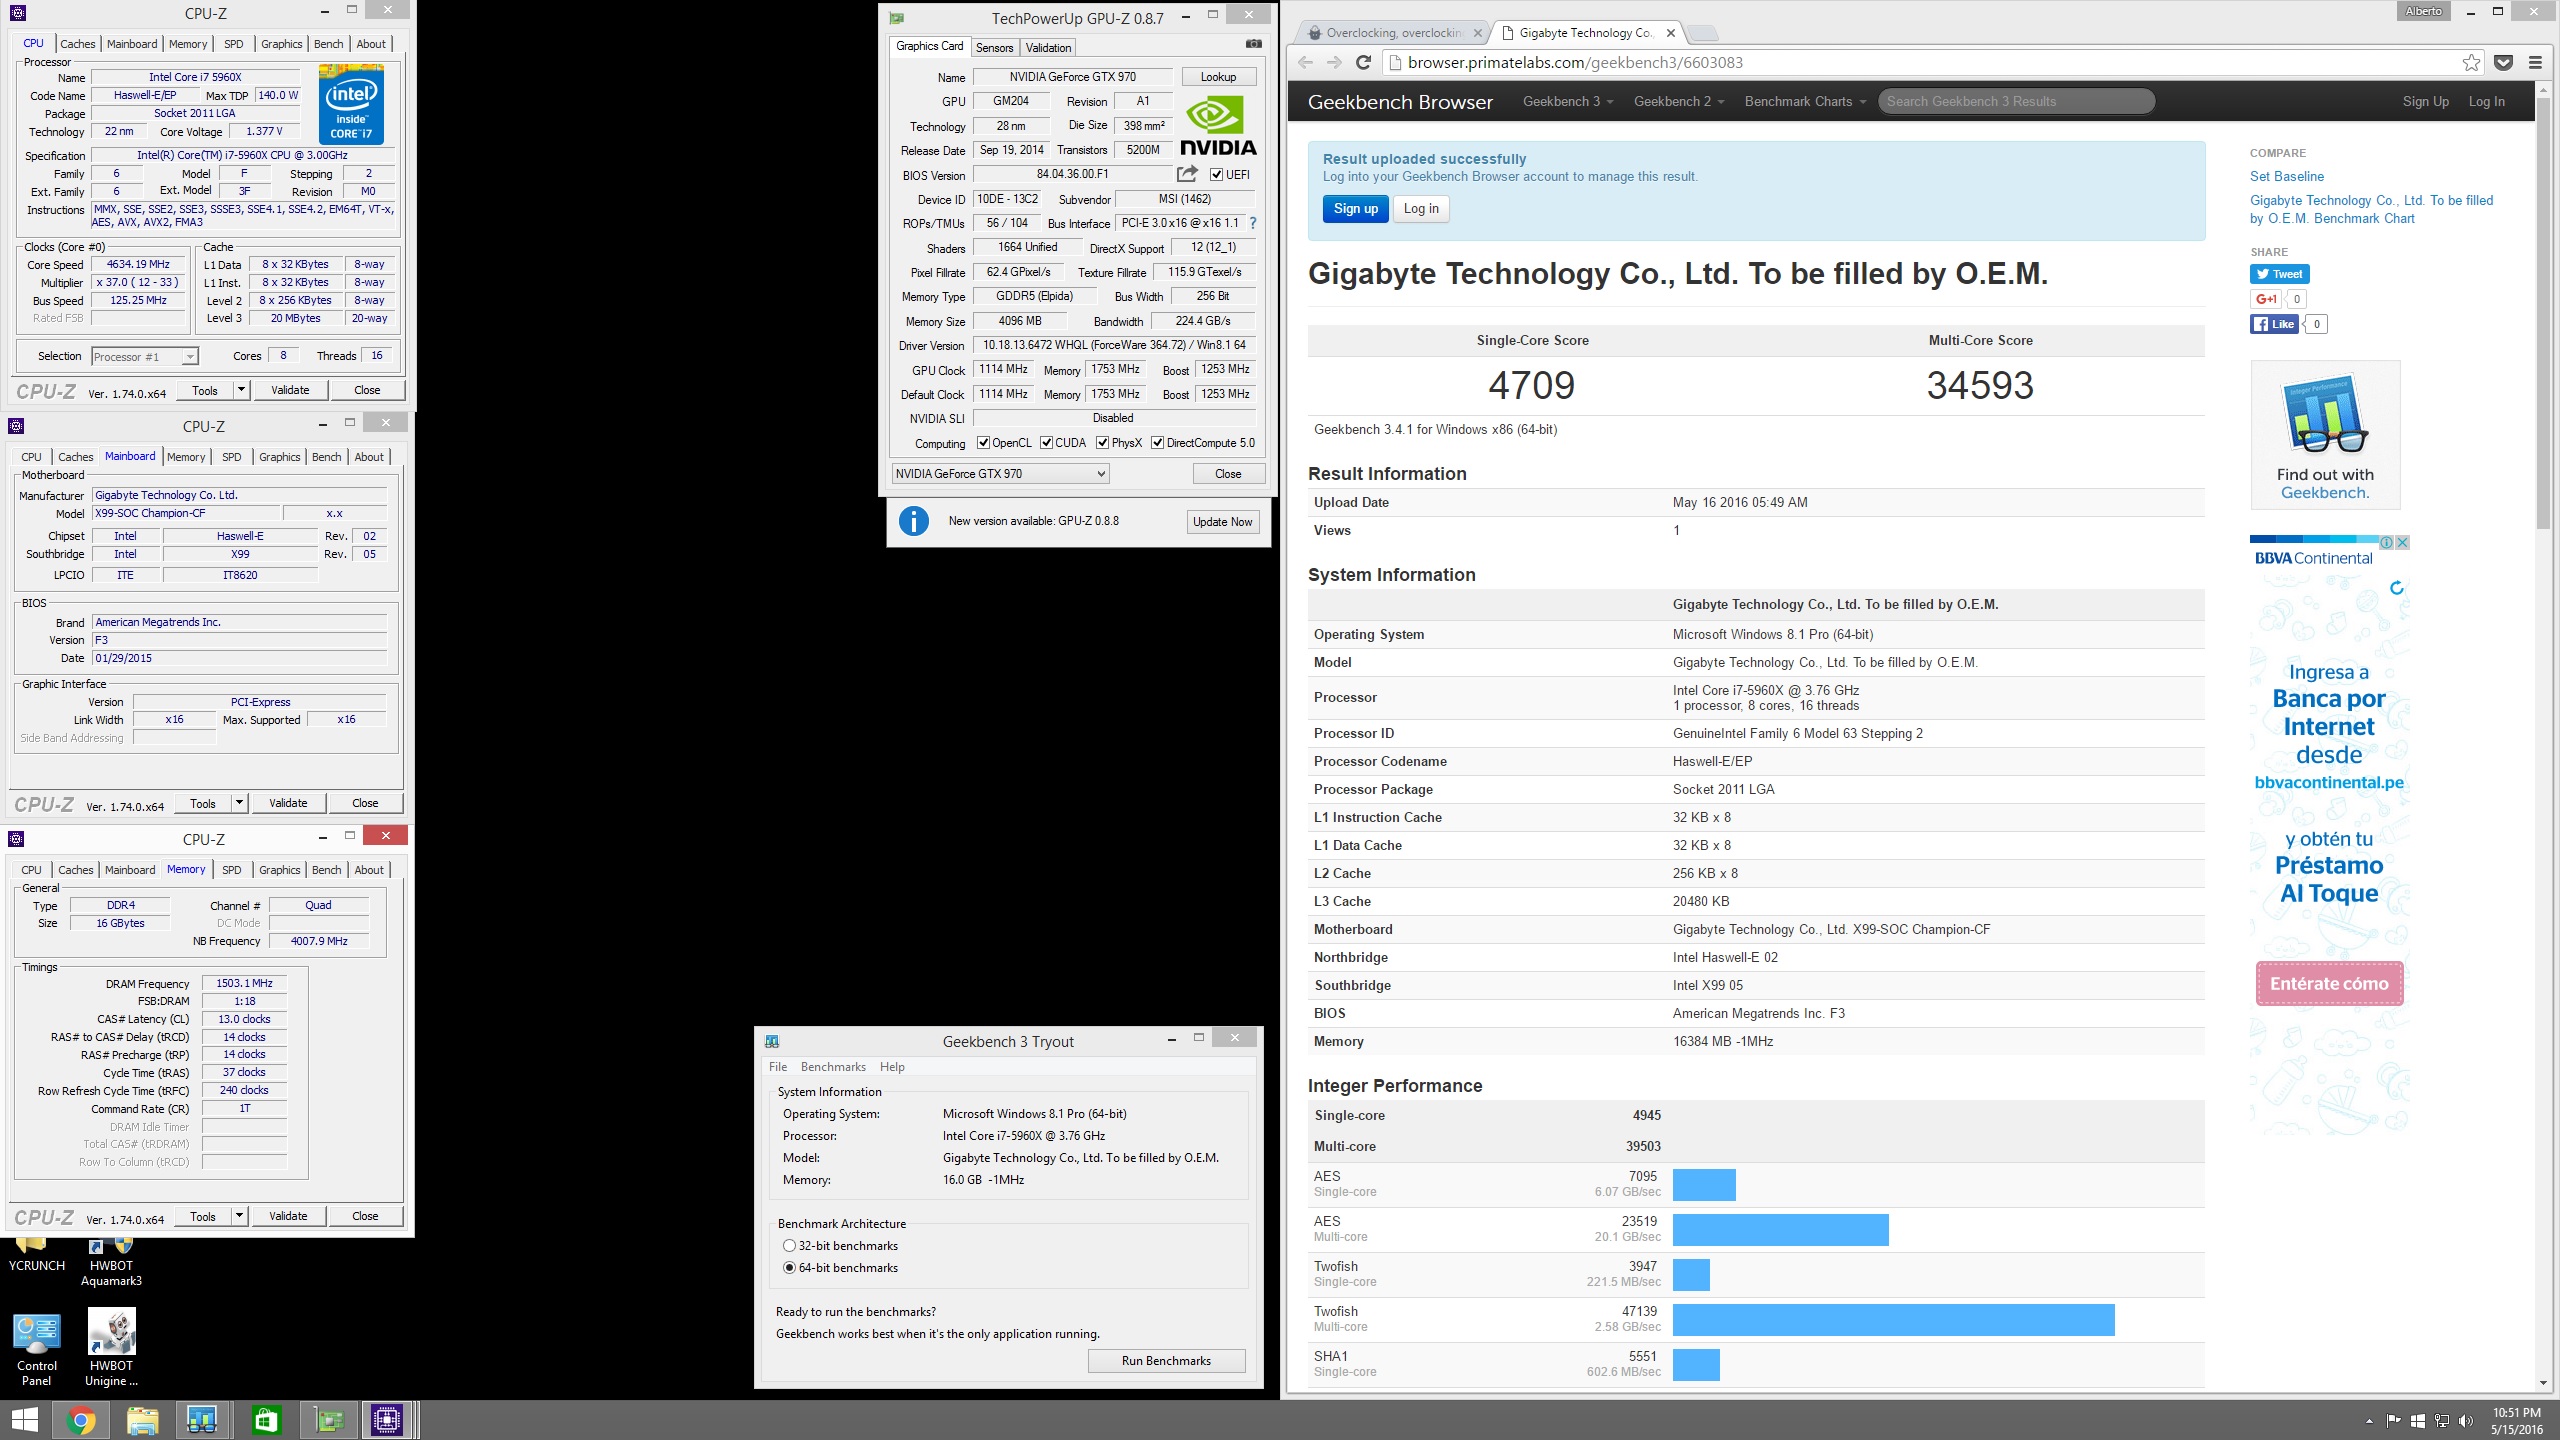Image resolution: width=2560 pixels, height=1440 pixels.
Task: Click the volume speaker tray icon
Action: click(x=2466, y=1421)
